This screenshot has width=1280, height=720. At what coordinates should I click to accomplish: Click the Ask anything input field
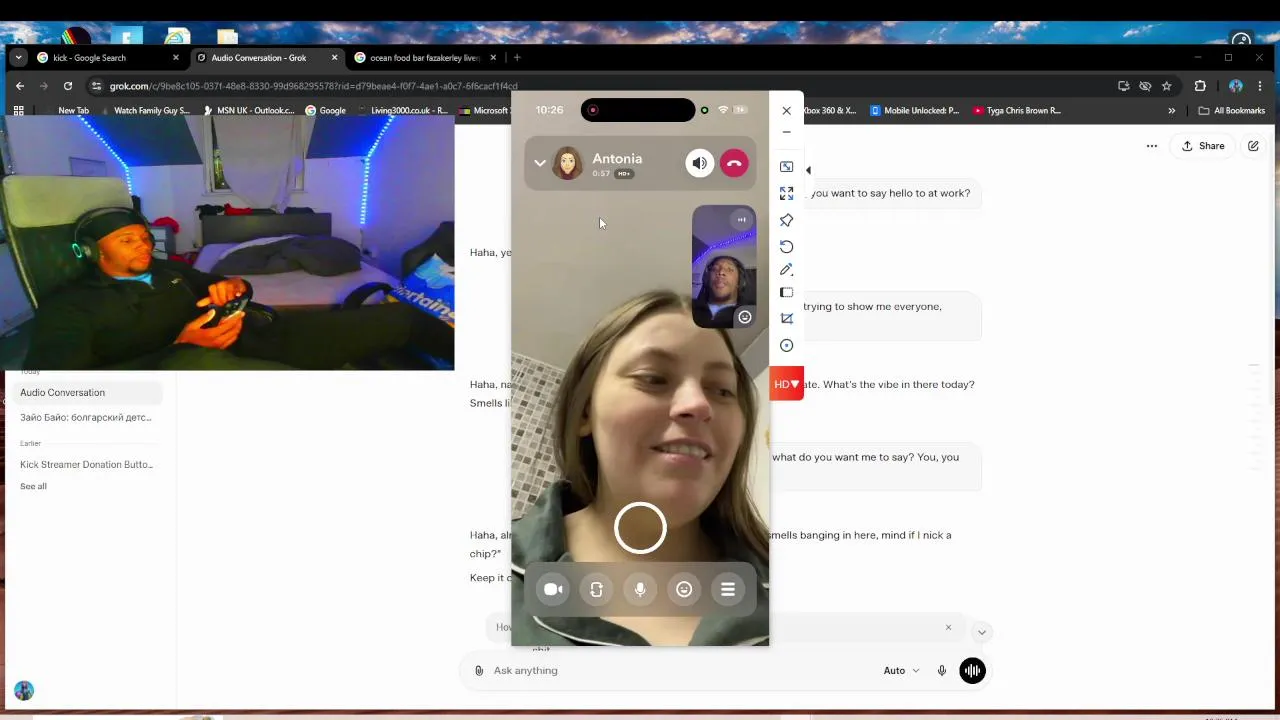(680, 671)
